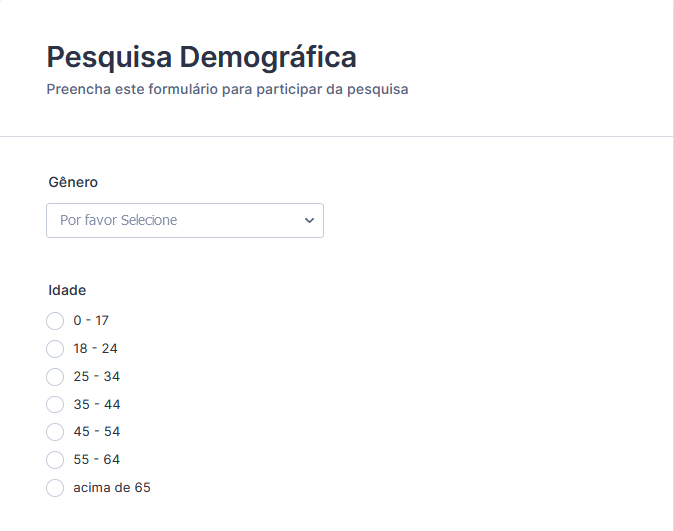Mark the 45 - 54 radio circle

click(x=55, y=432)
